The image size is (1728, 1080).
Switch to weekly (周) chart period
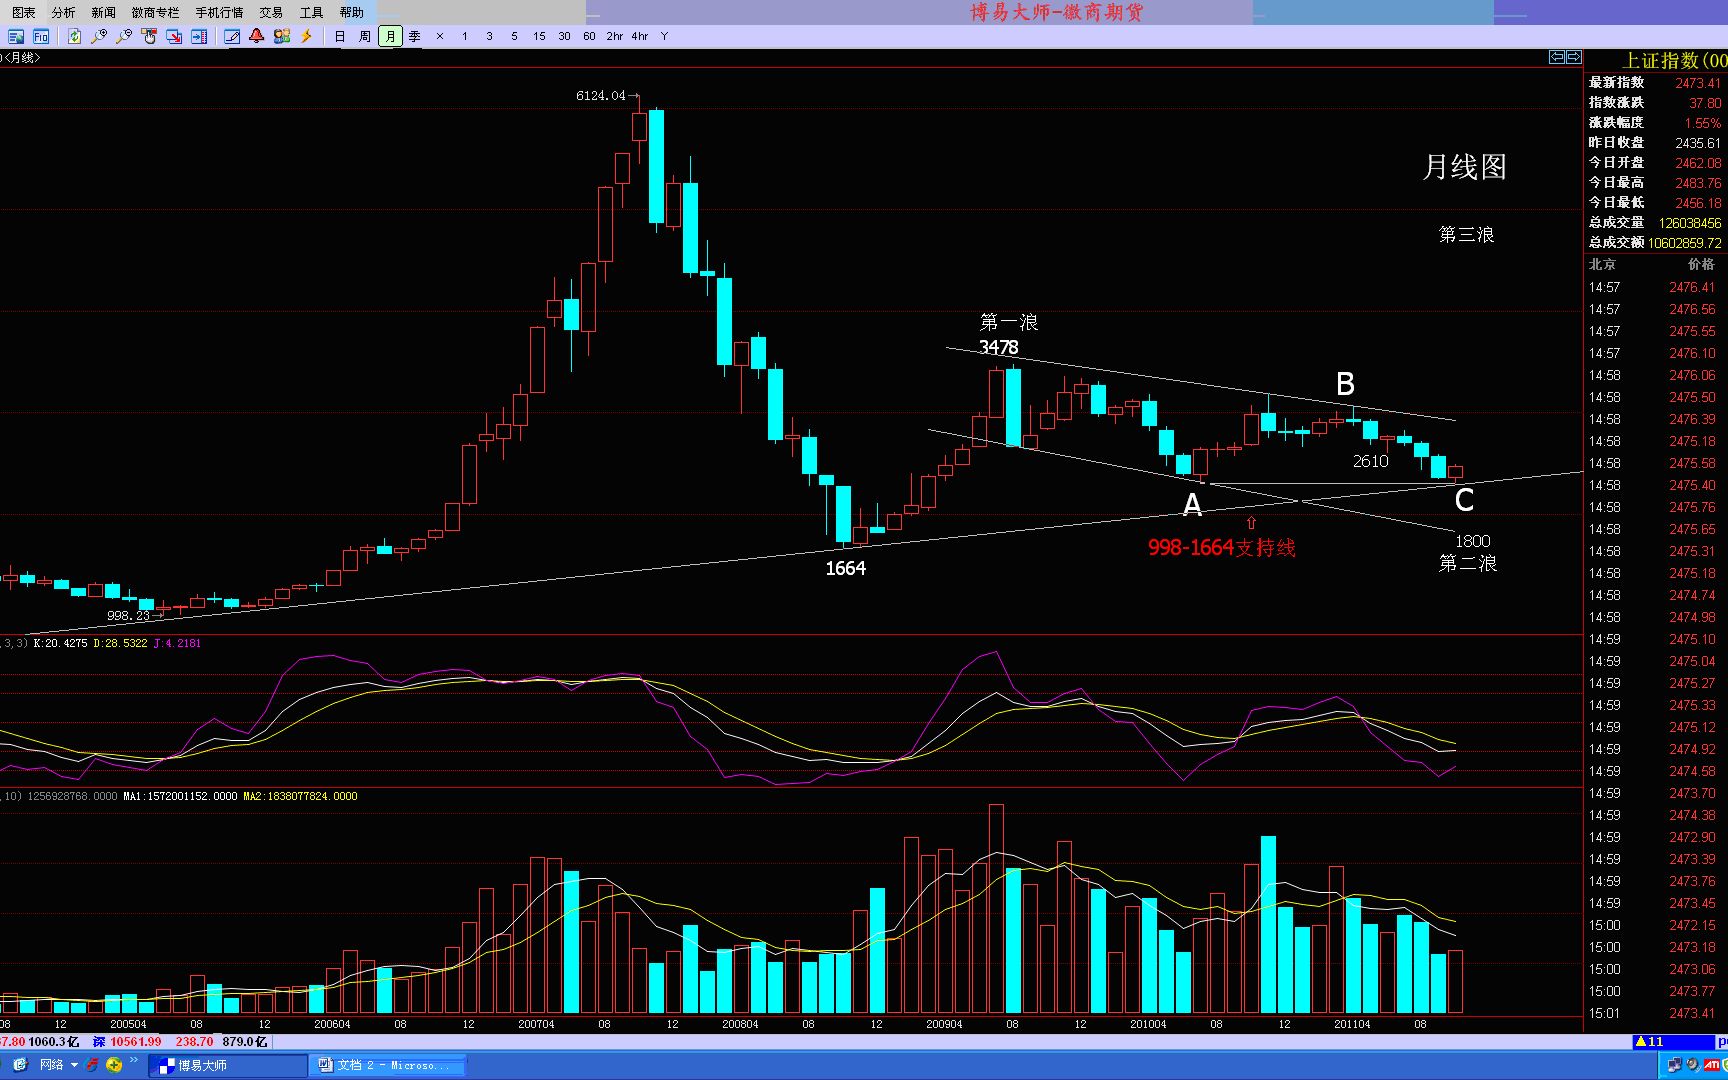tap(365, 36)
